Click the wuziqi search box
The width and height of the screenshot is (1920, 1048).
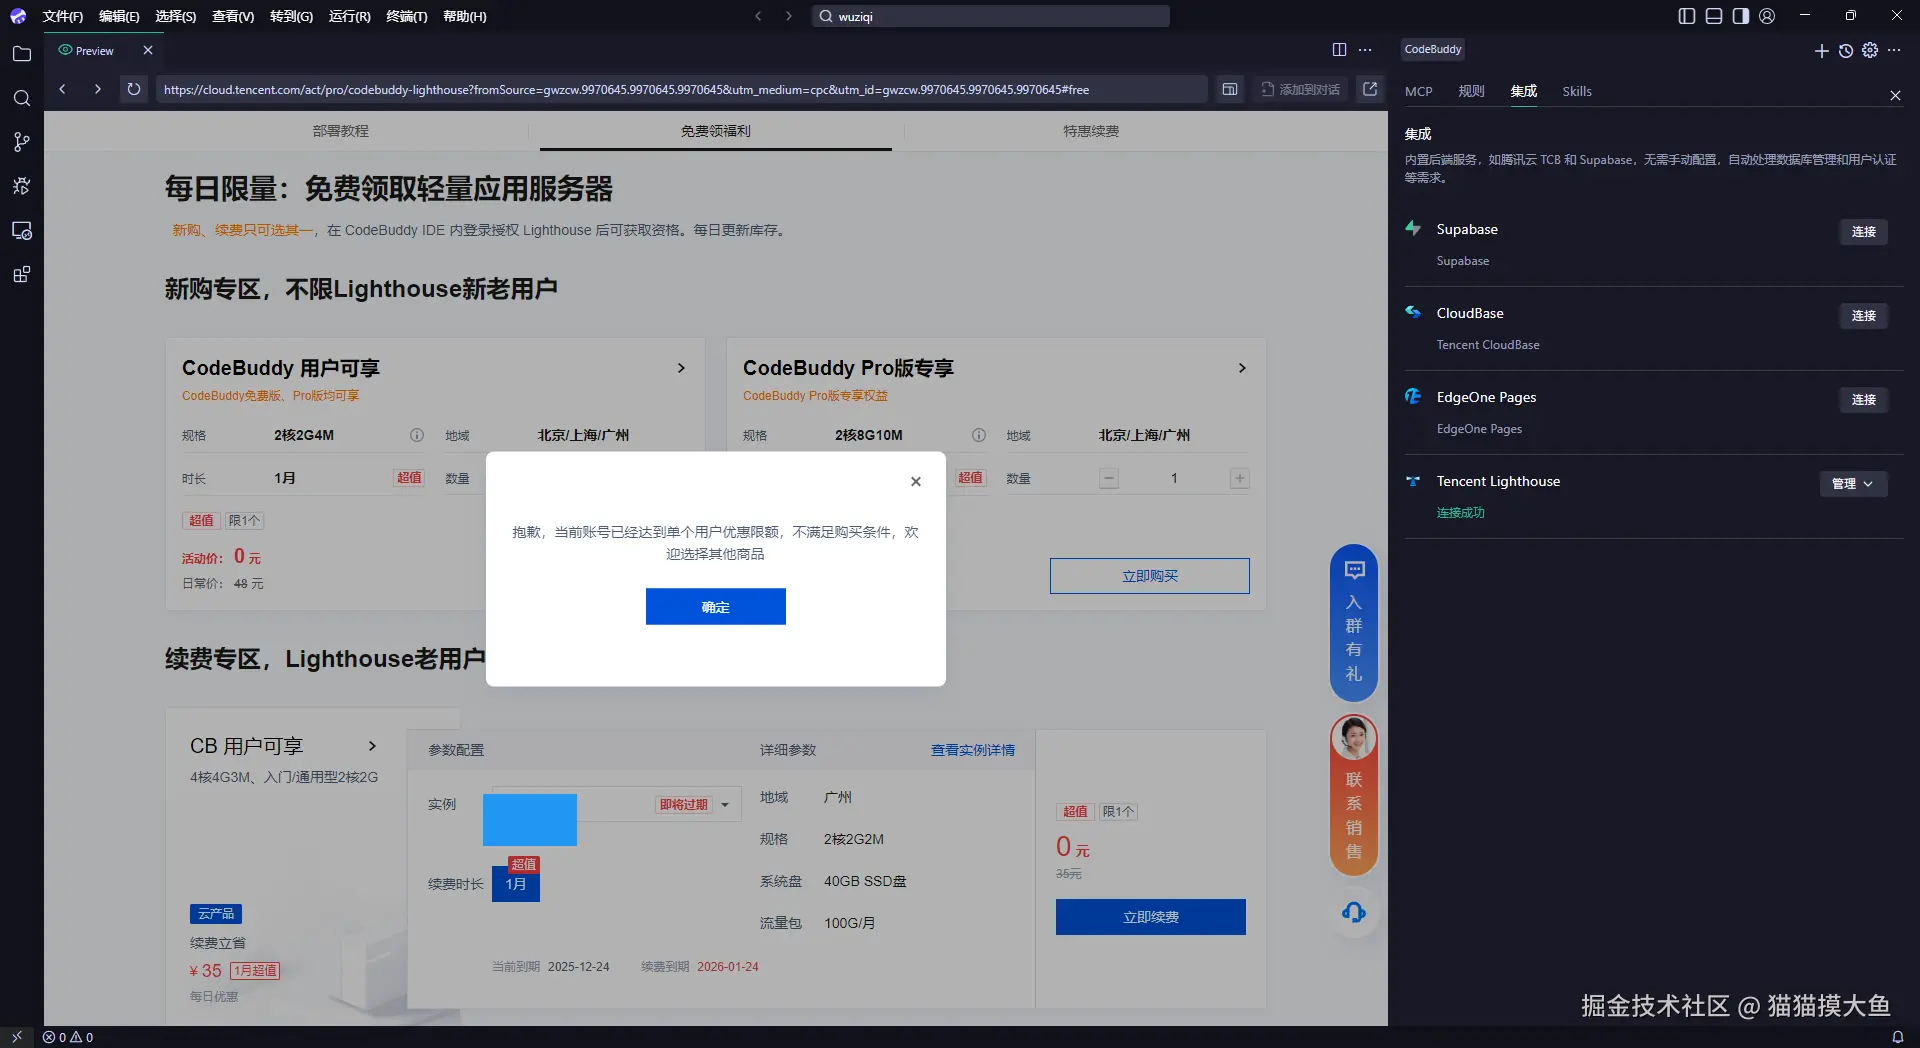click(990, 16)
